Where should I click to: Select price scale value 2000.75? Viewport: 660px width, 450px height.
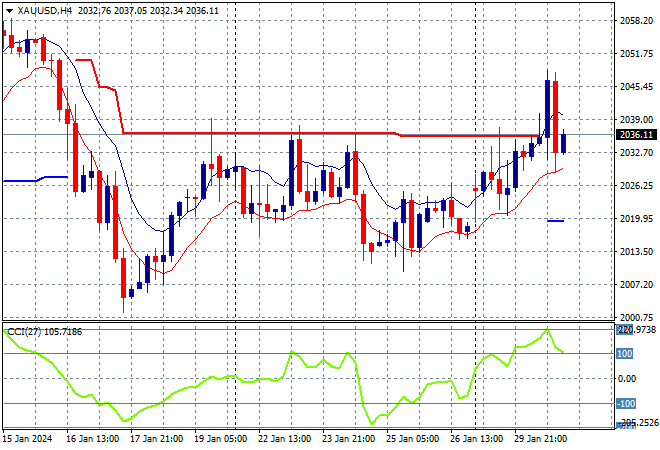pos(636,317)
